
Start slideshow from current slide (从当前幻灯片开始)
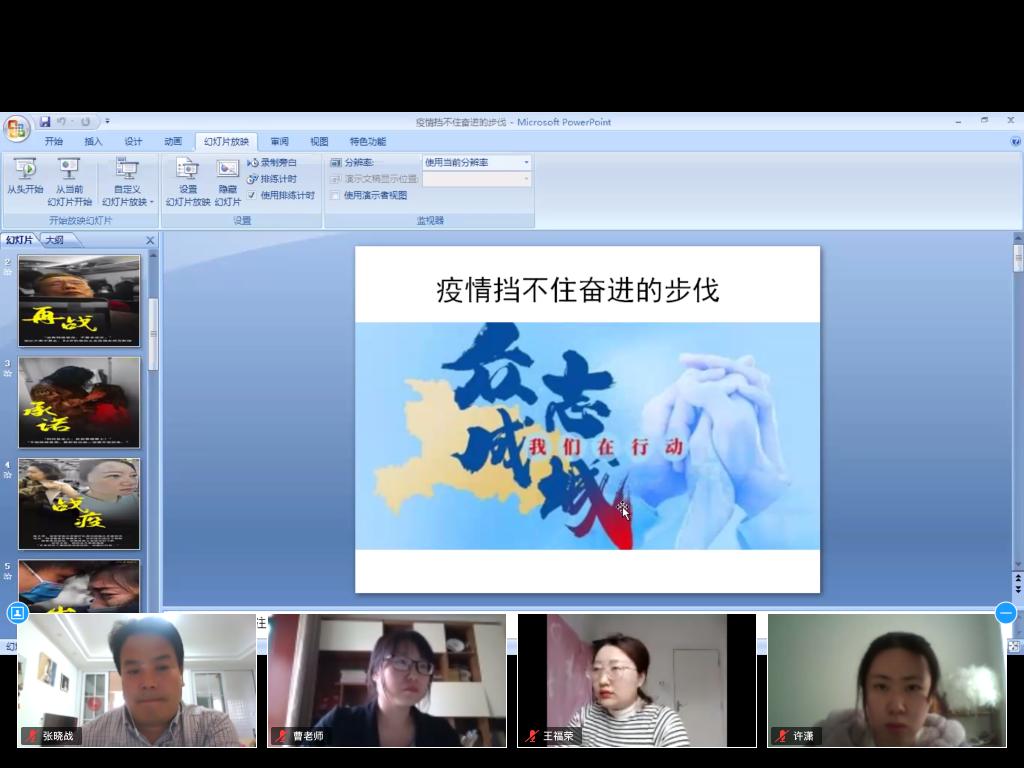pos(69,176)
